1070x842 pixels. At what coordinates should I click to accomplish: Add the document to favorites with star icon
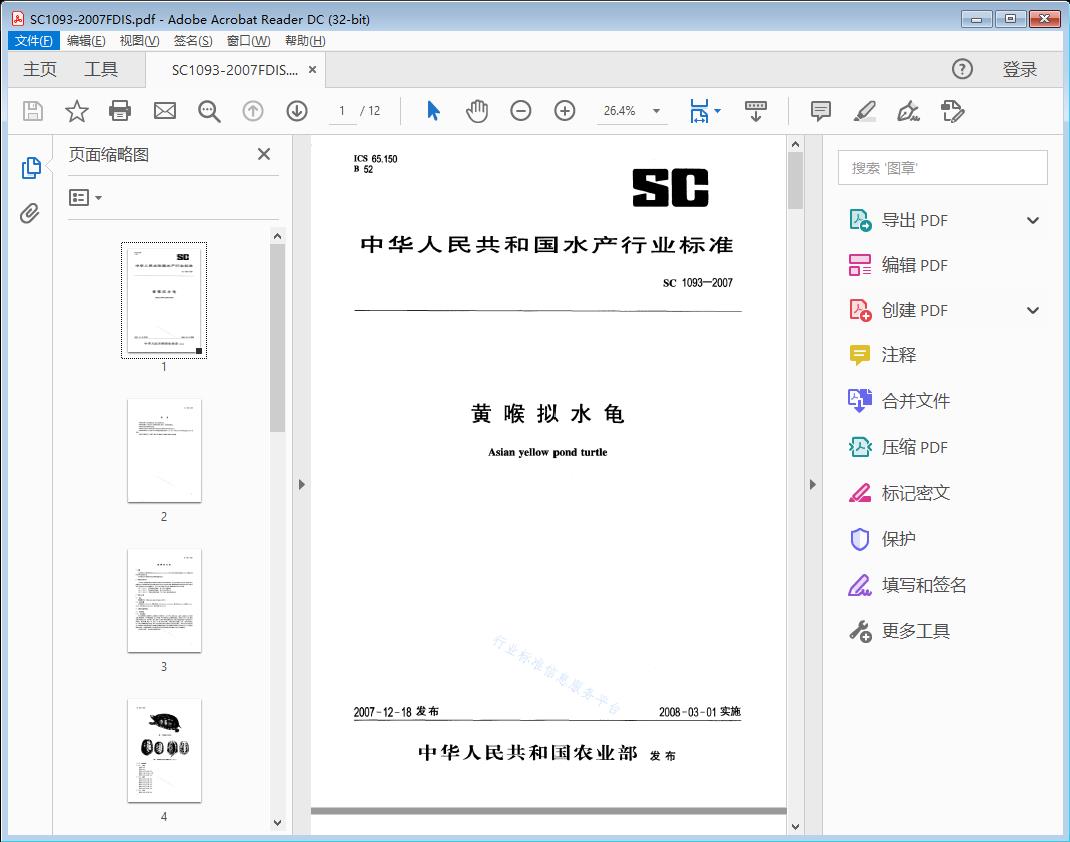click(x=76, y=111)
